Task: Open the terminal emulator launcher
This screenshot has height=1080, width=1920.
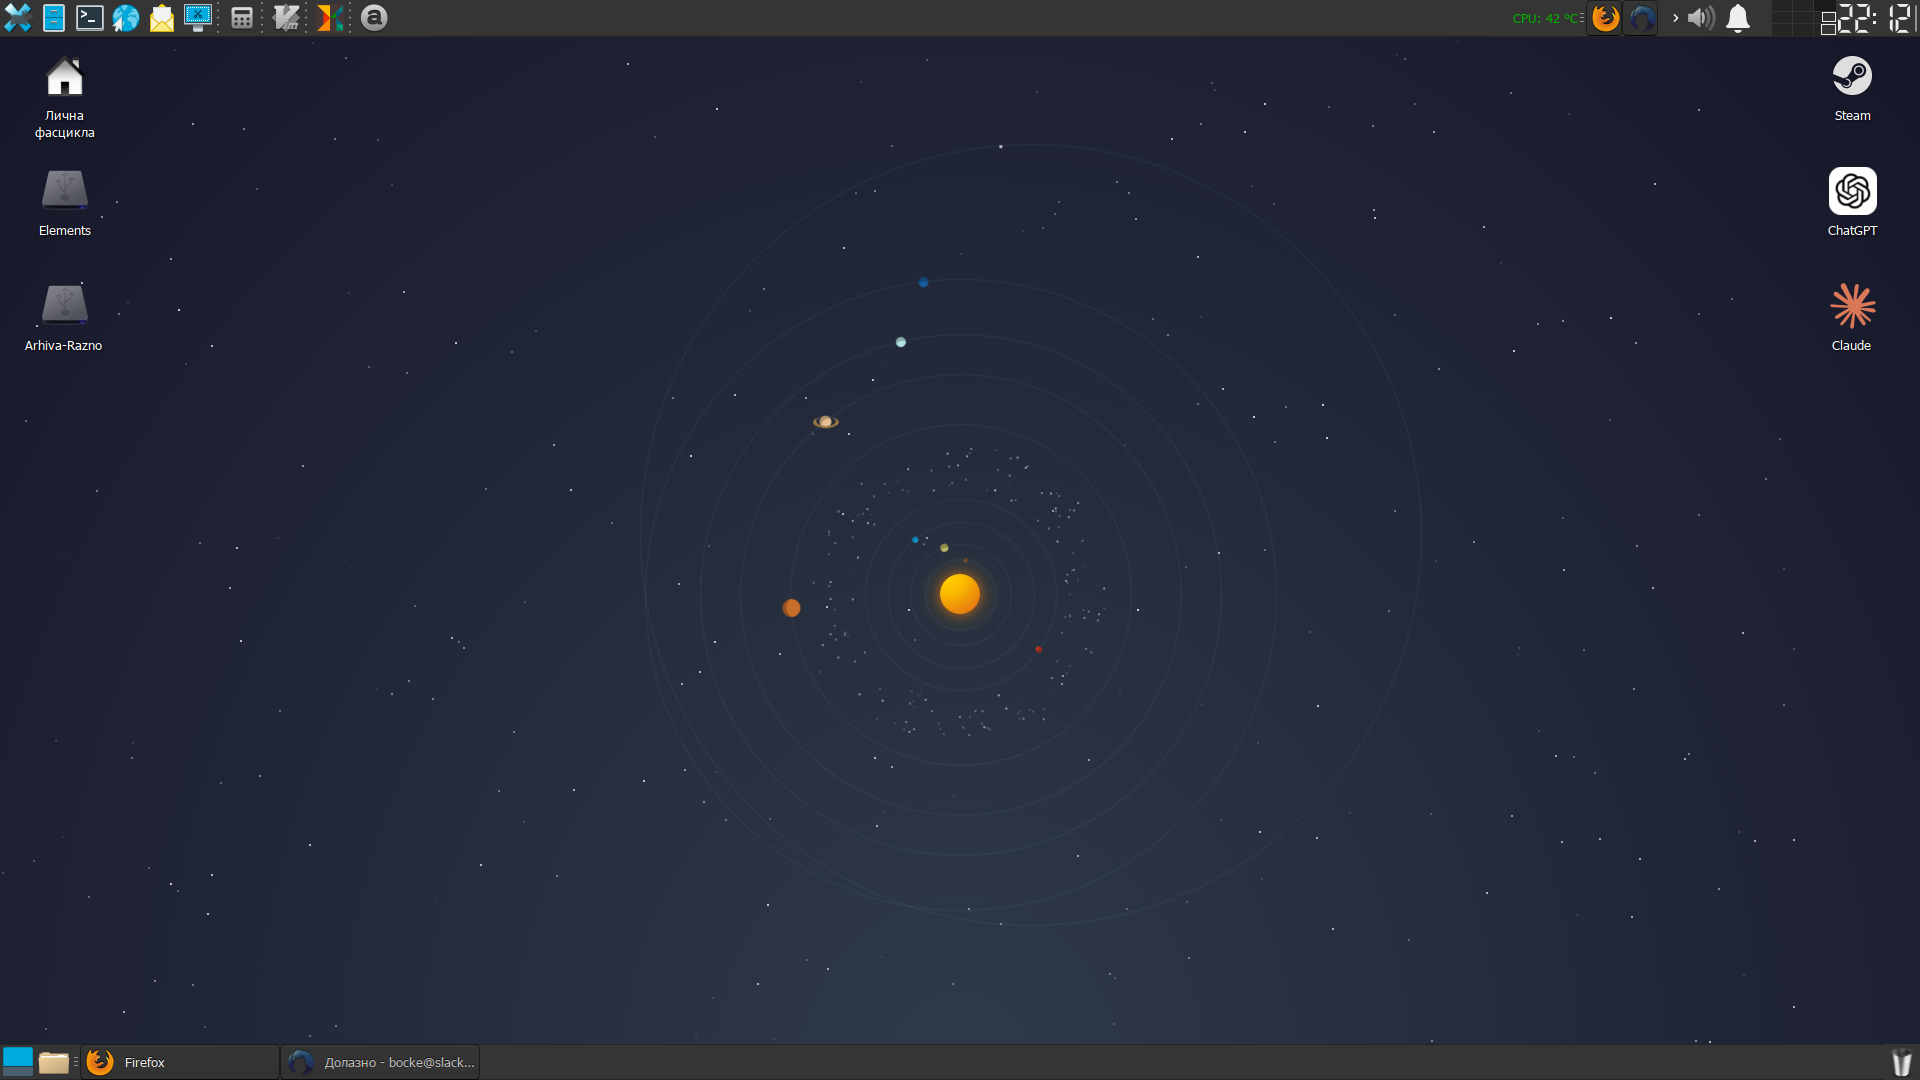Action: [90, 18]
